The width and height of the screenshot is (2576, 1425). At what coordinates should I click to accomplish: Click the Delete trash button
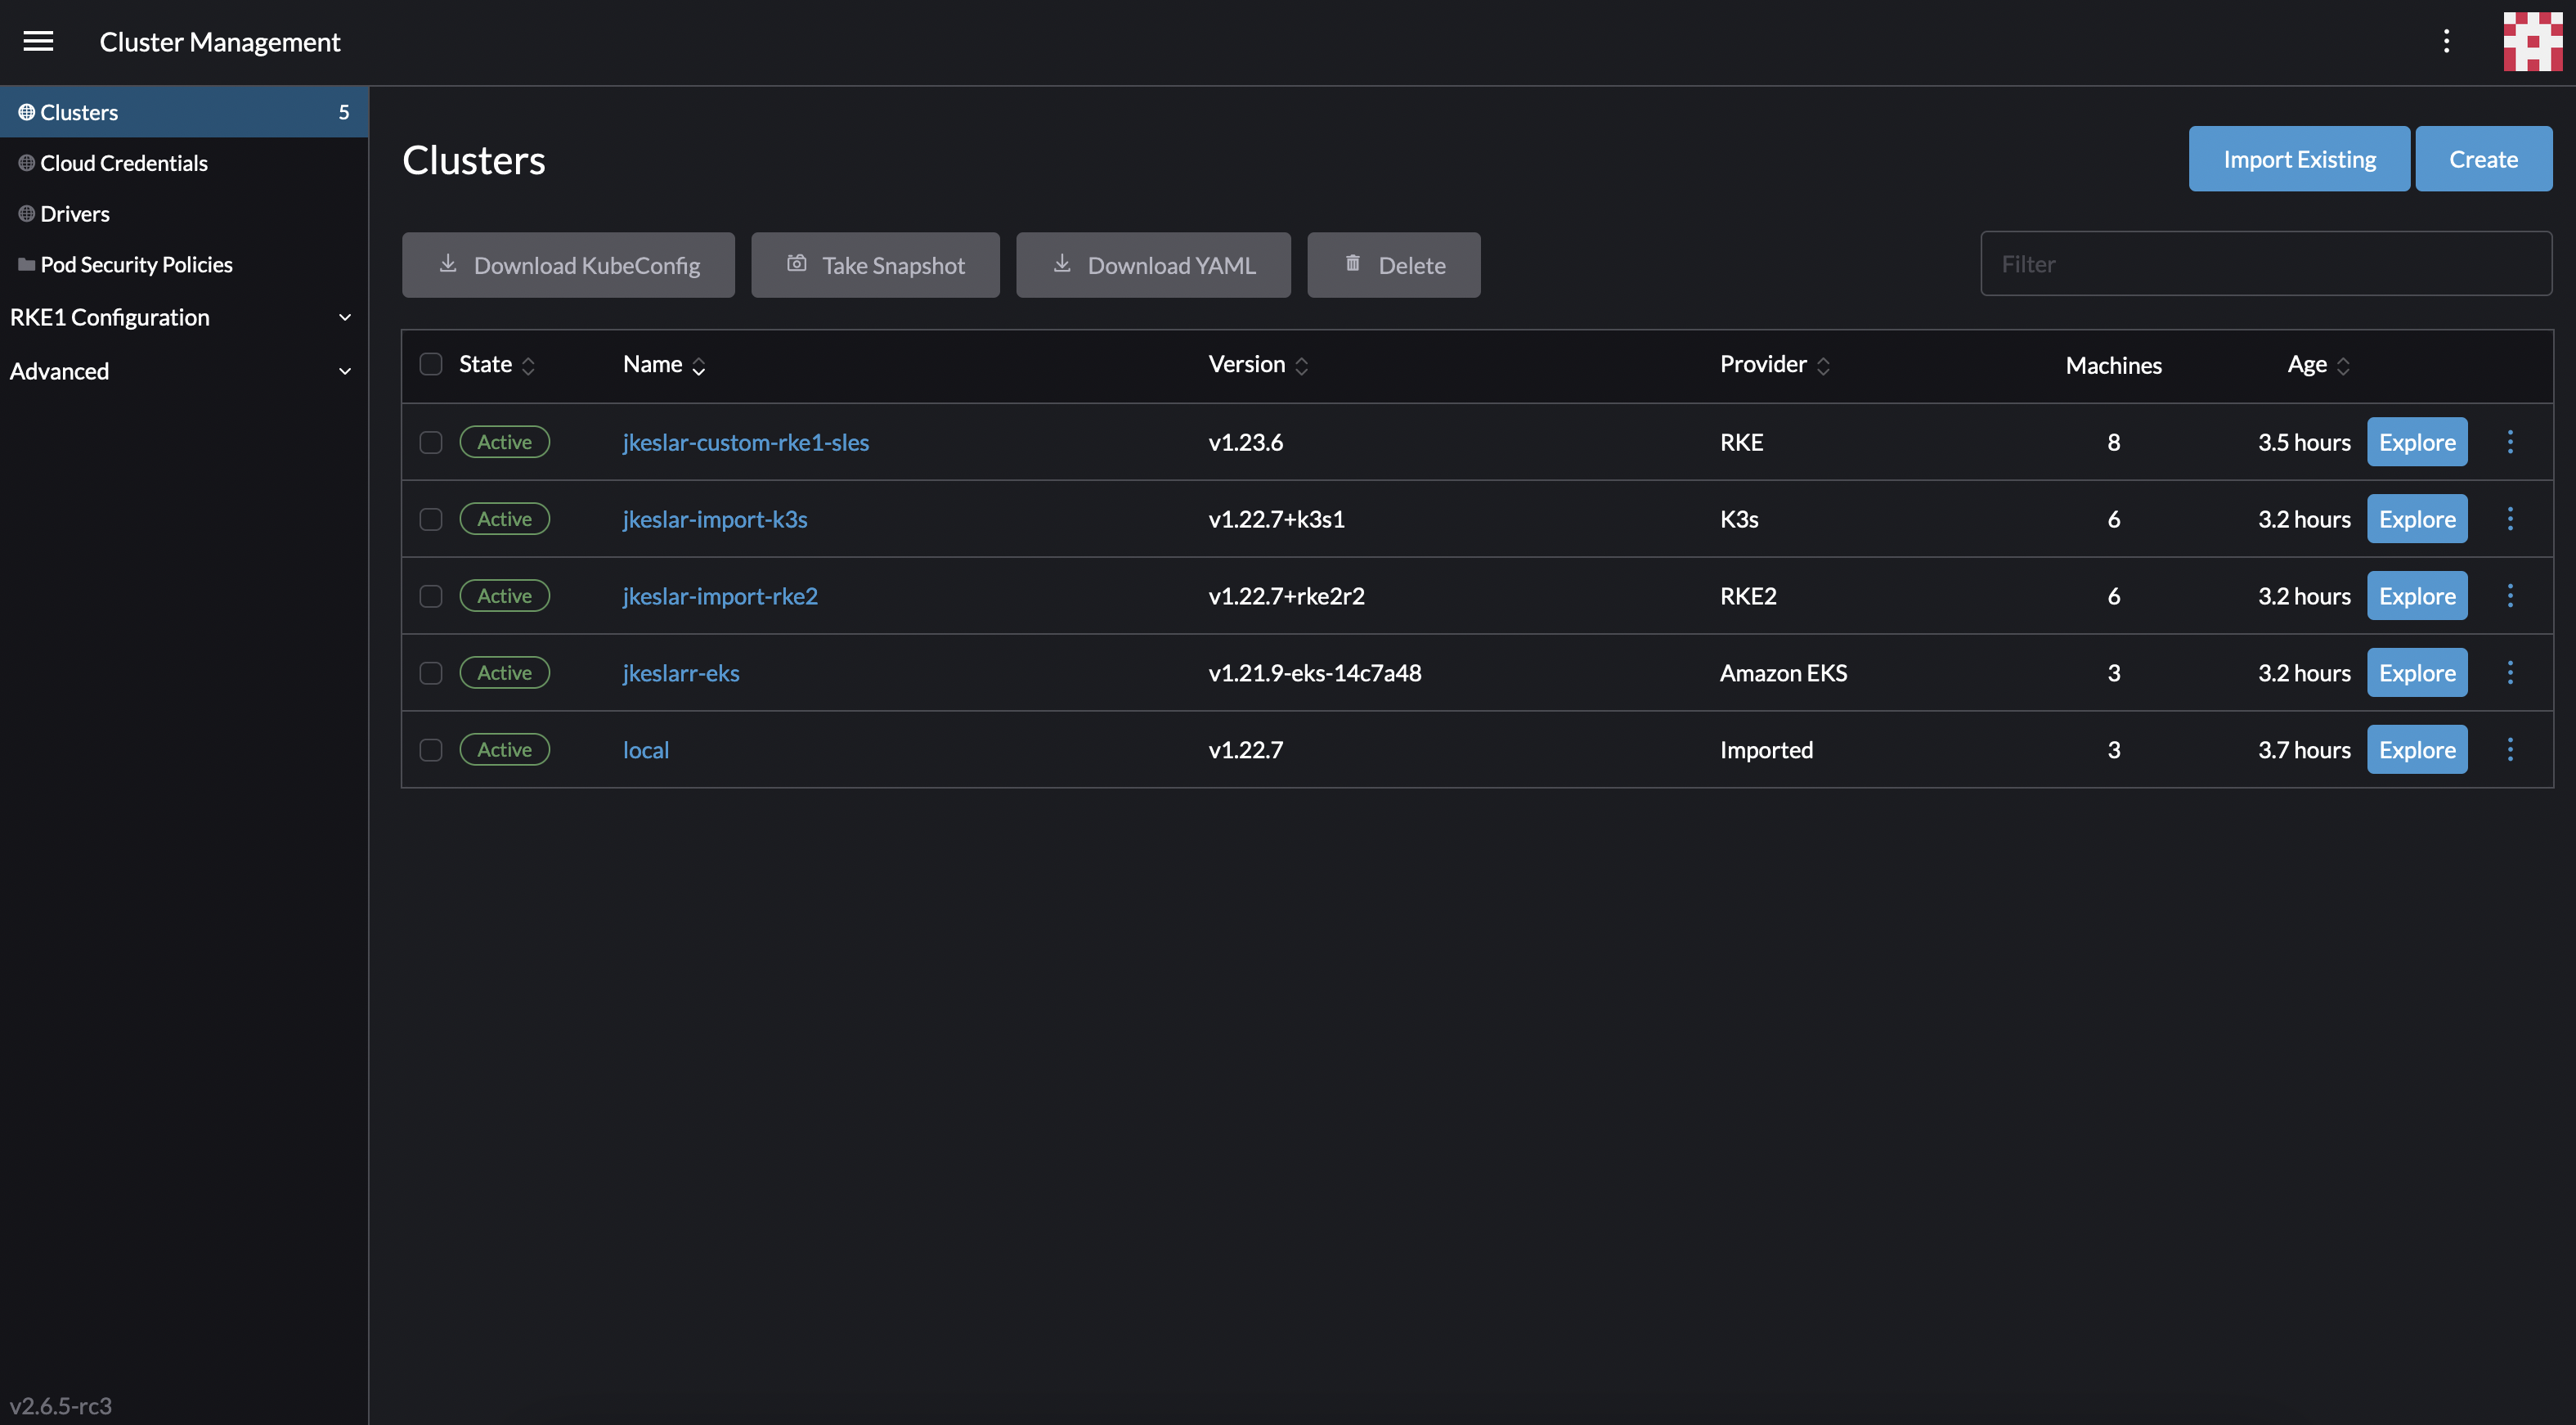[x=1393, y=265]
